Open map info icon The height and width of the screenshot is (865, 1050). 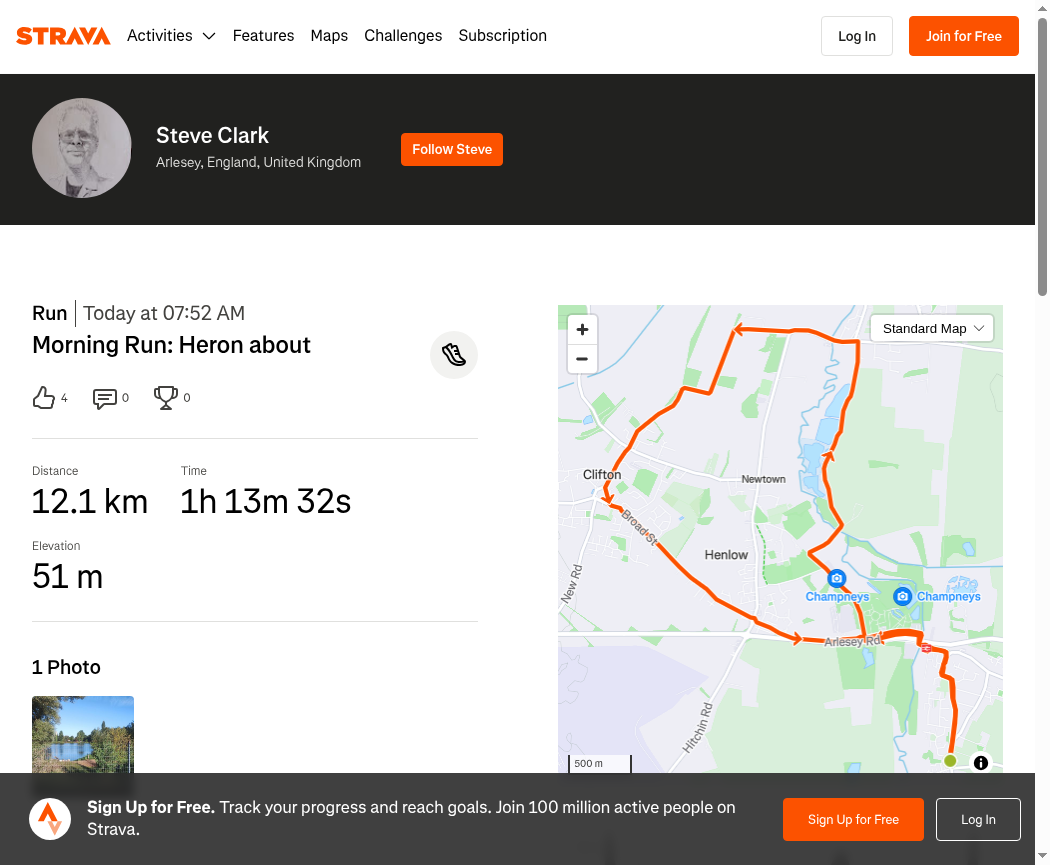coord(980,763)
